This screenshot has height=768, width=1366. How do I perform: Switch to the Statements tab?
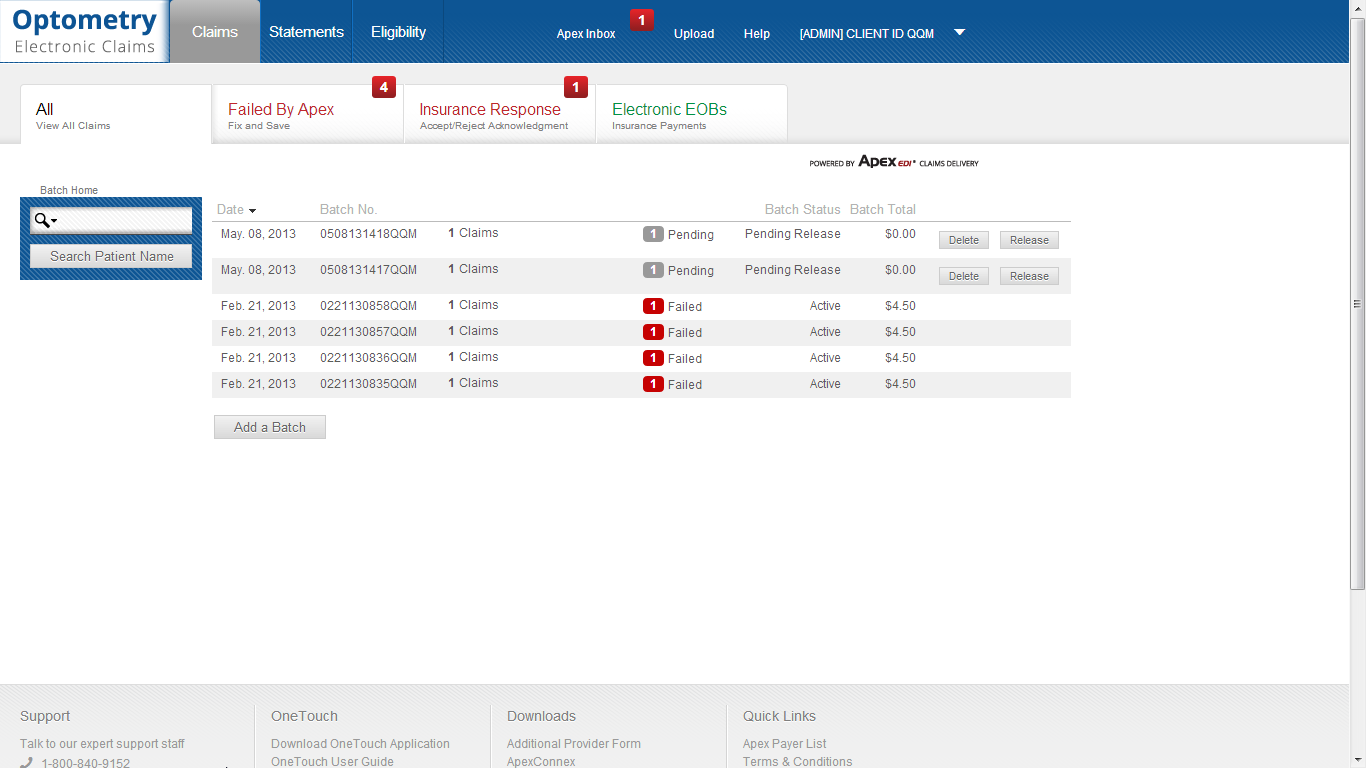click(306, 32)
